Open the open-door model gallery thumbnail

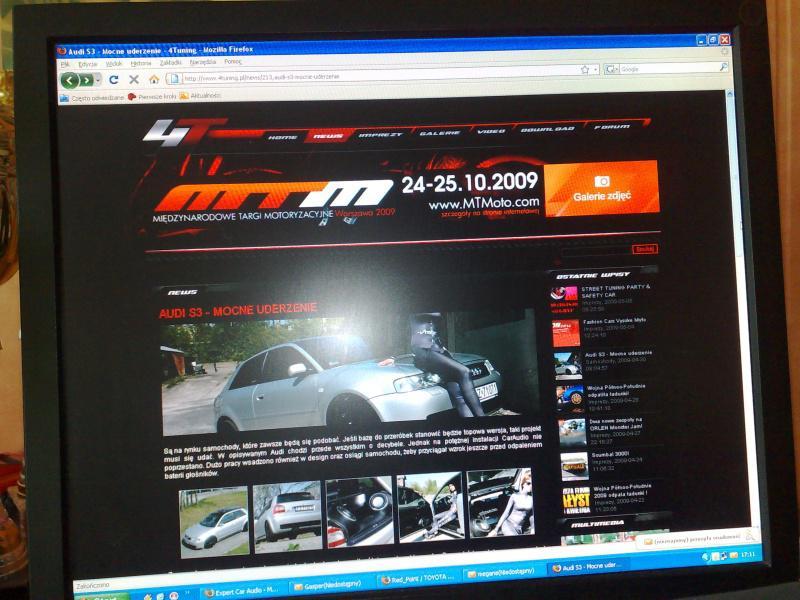click(x=431, y=507)
